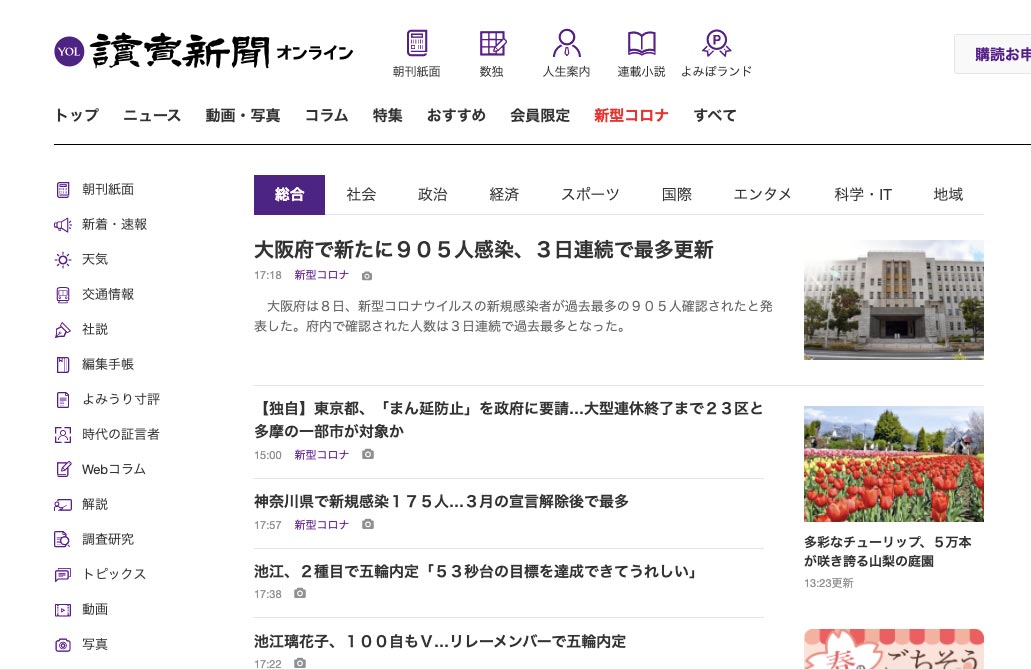Click the 天気 sun icon
1031x670 pixels.
point(63,260)
